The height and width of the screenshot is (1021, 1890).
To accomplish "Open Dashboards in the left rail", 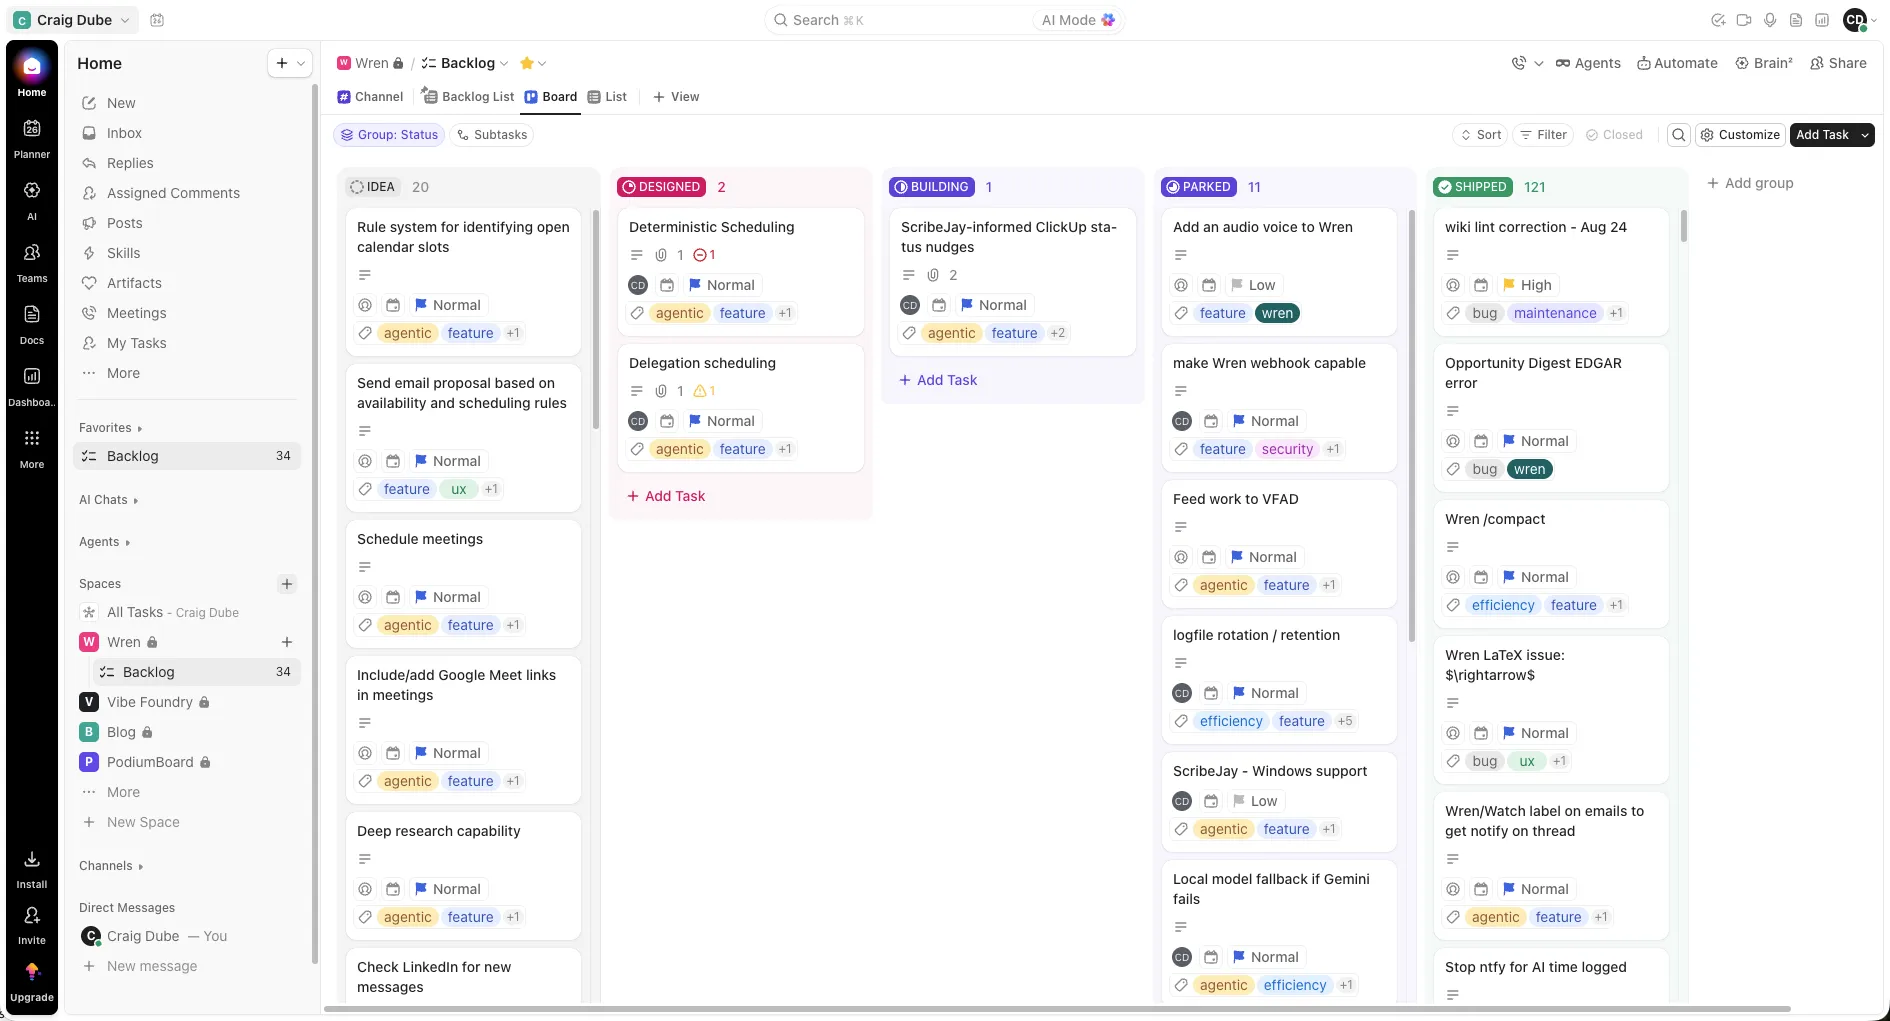I will [x=32, y=386].
